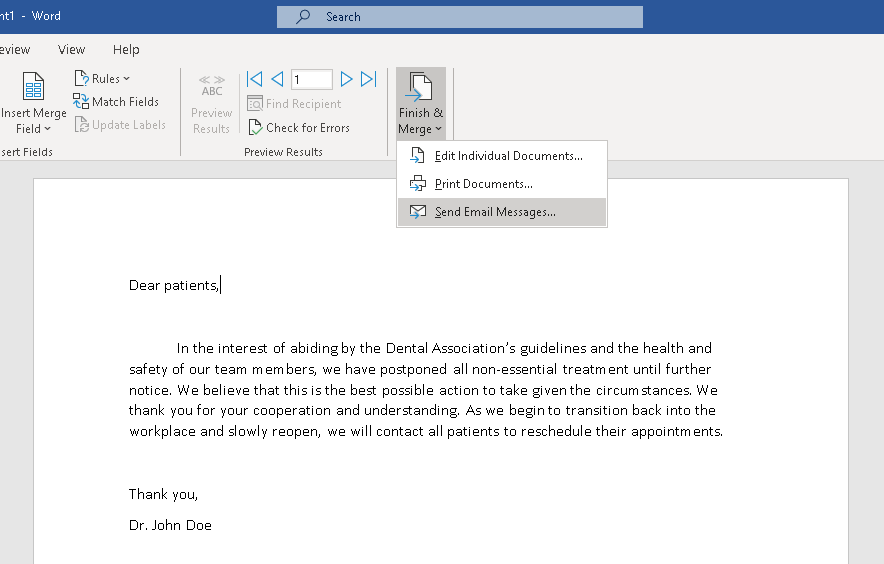Click the Match Fields icon
This screenshot has width=884, height=564.
[x=81, y=102]
